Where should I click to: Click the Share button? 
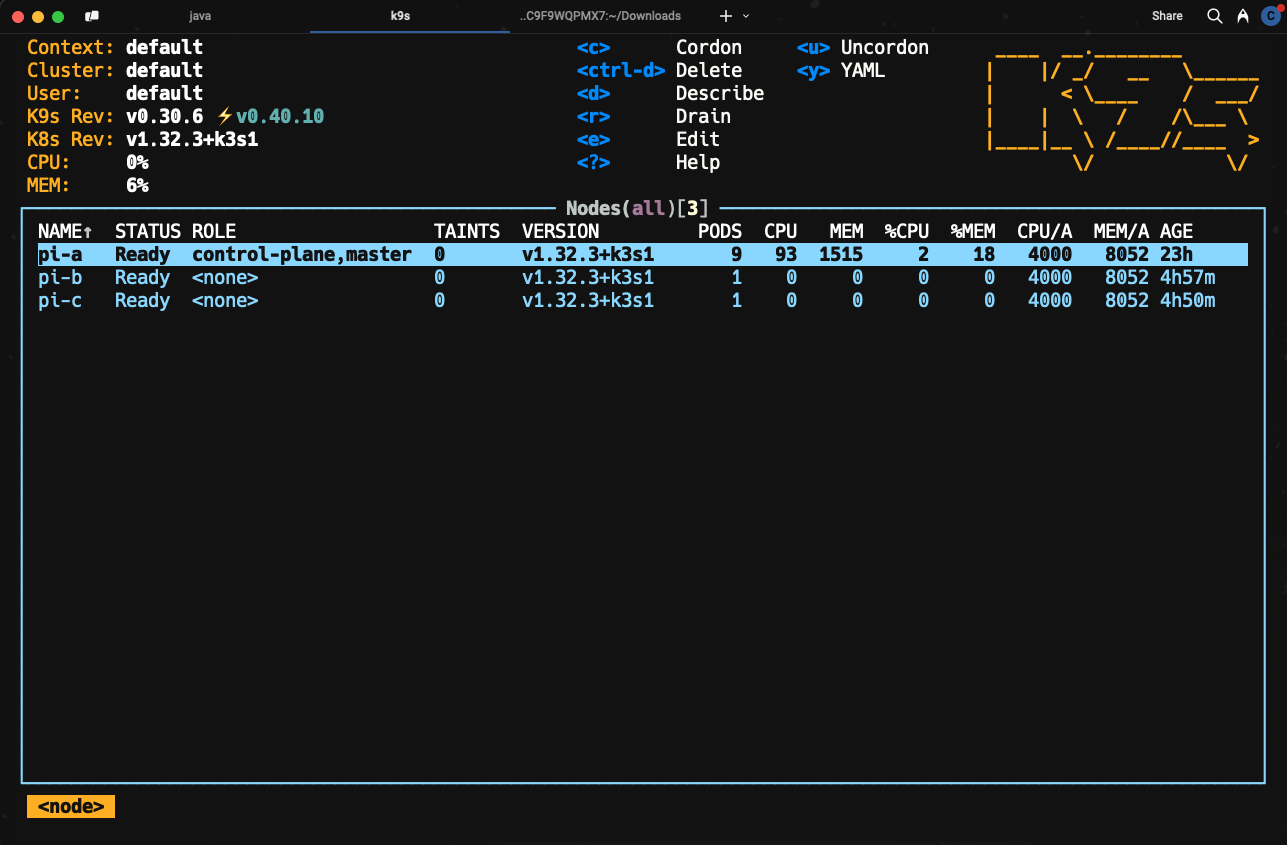tap(1167, 16)
